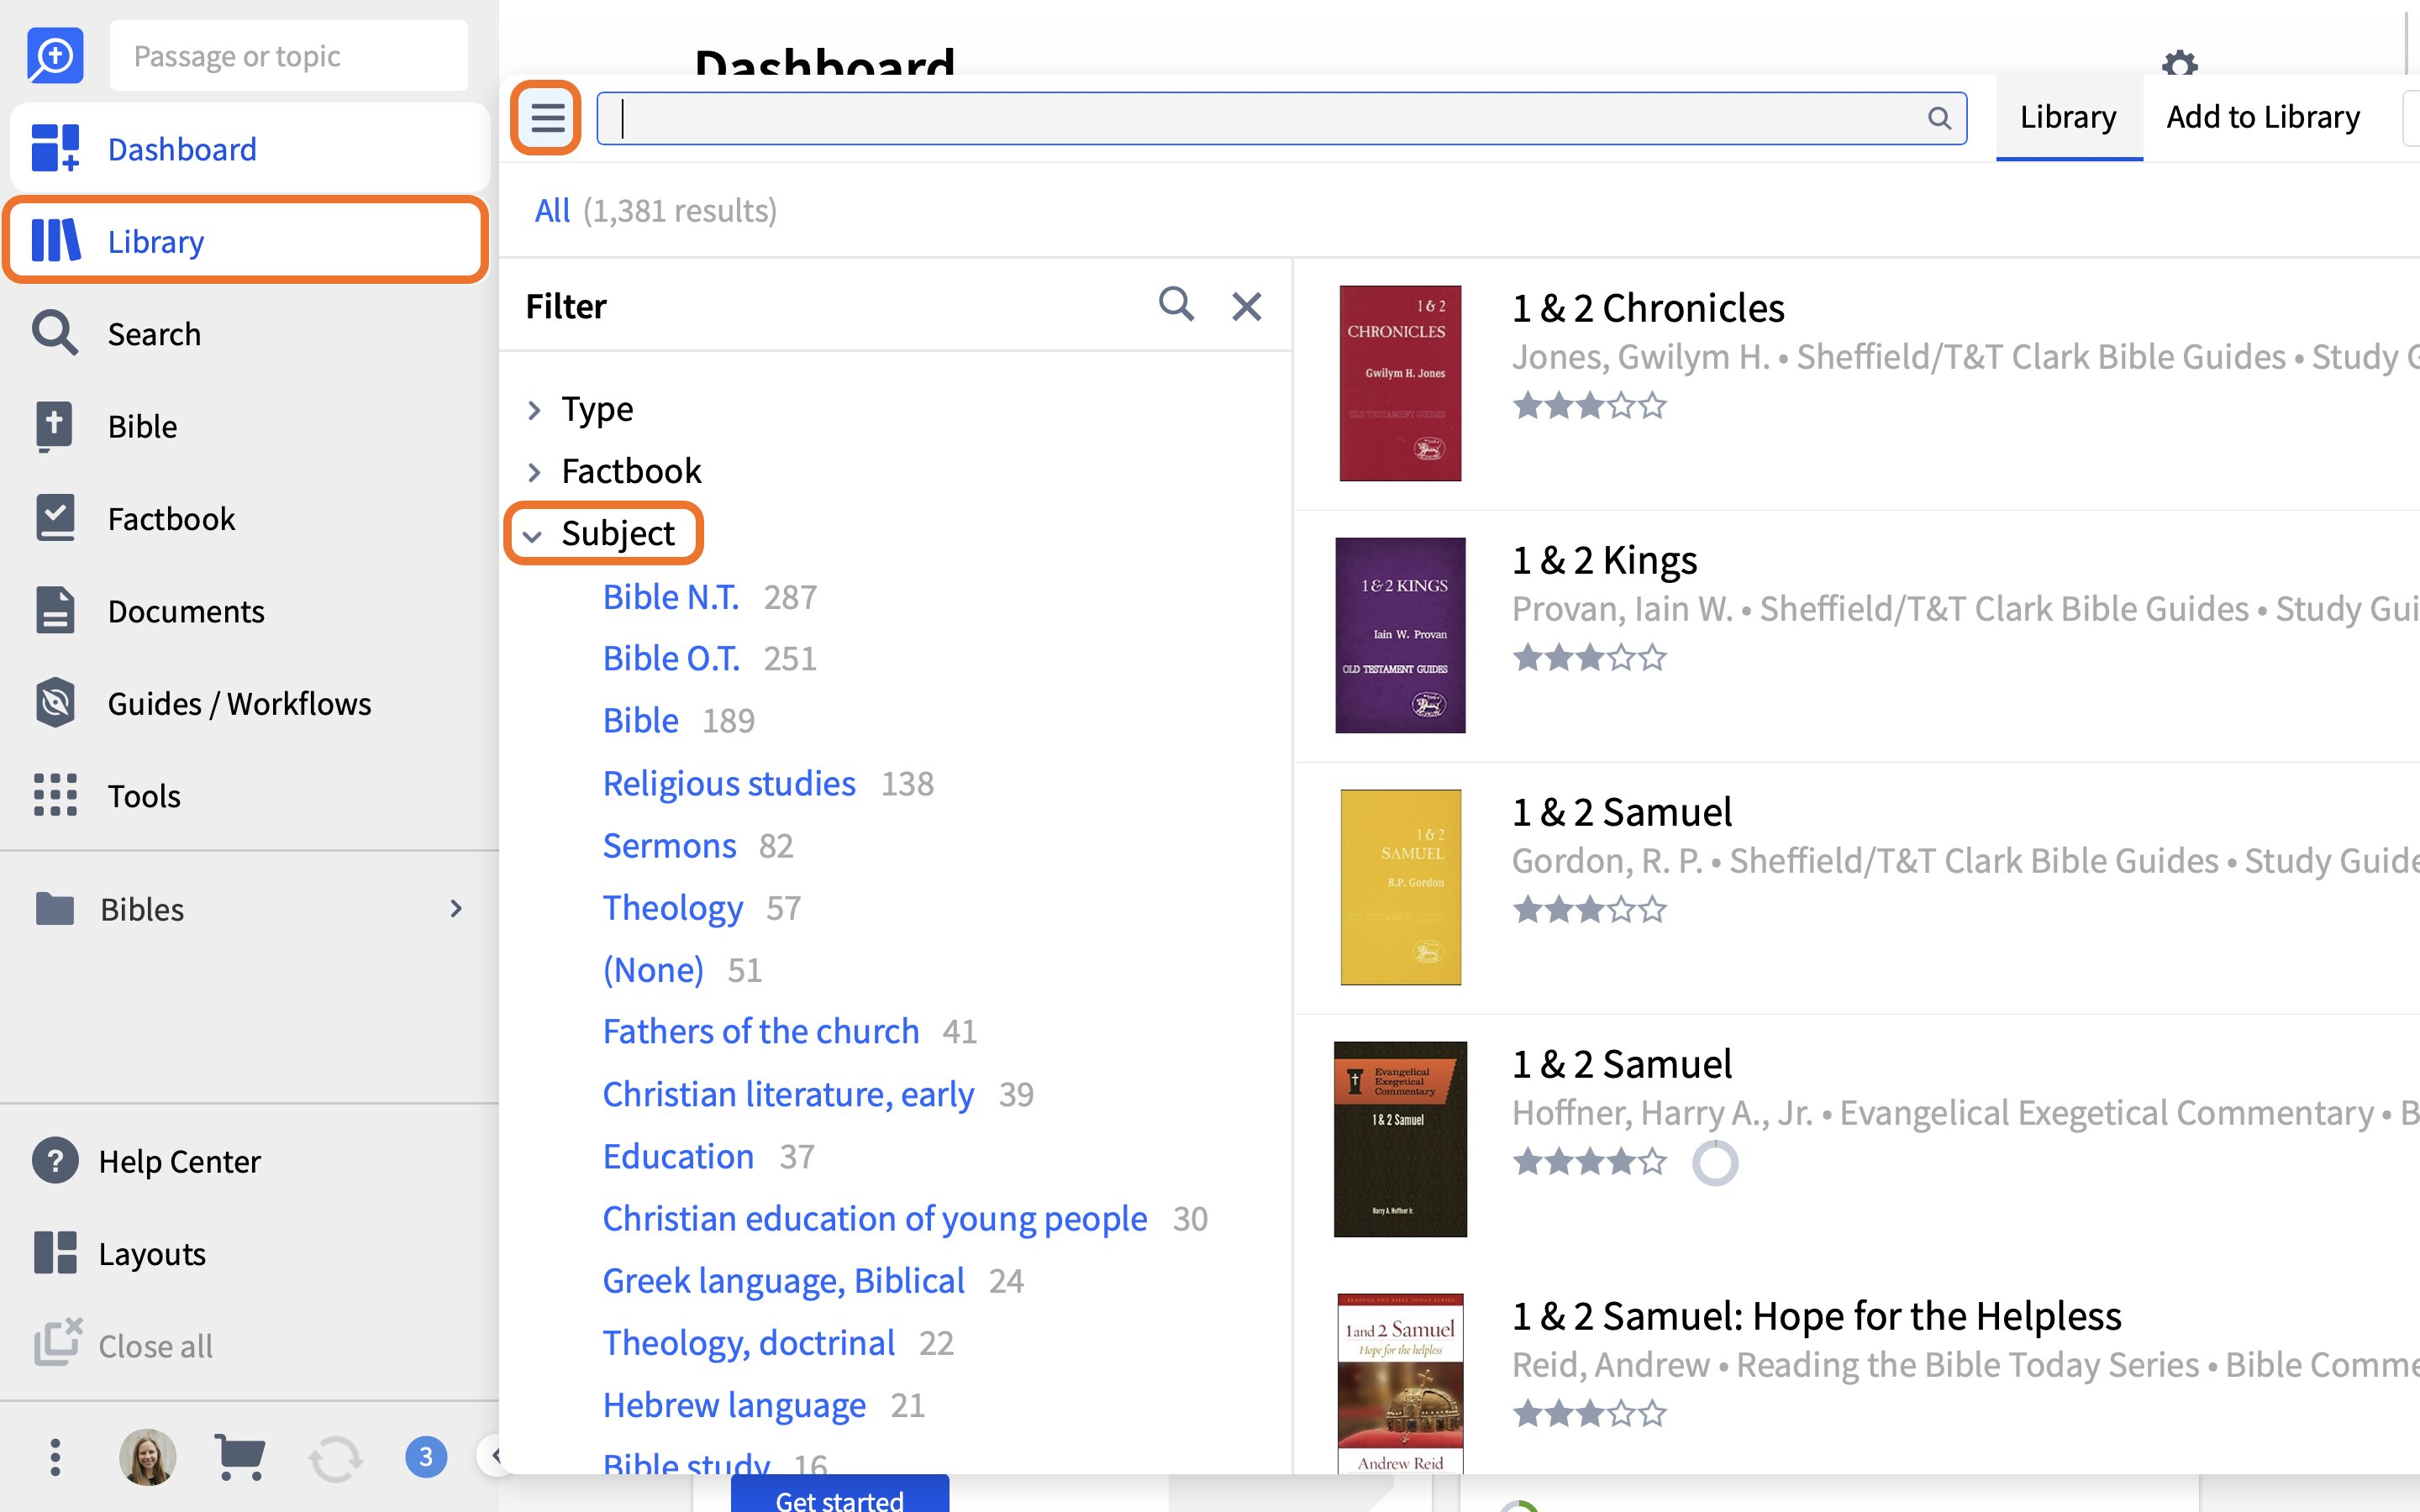Set star rating on 1 & 2 Chronicles
This screenshot has width=2420, height=1512.
click(x=1589, y=406)
